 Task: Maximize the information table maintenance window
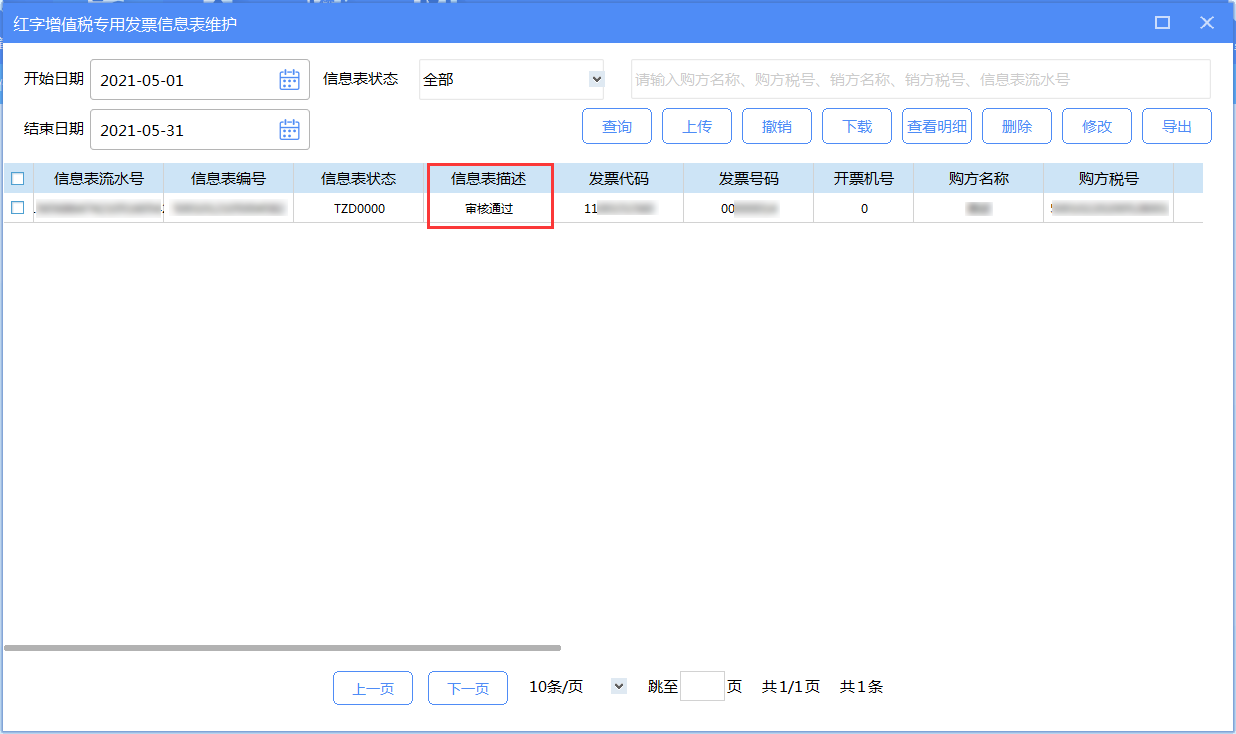click(1162, 23)
